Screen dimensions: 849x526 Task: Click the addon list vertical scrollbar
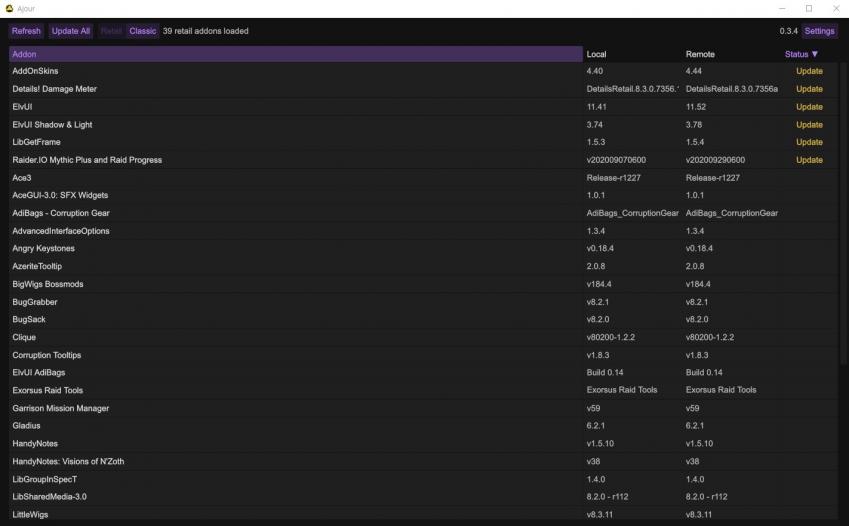(x=843, y=212)
